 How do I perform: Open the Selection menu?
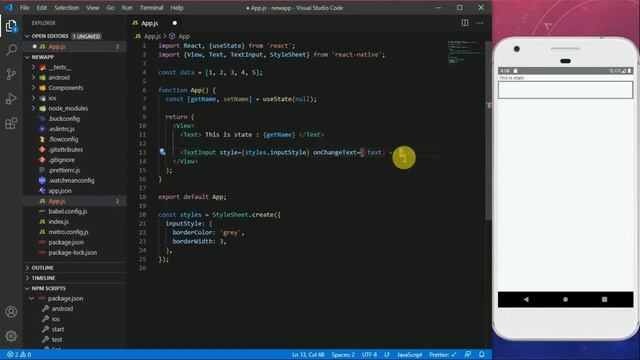point(67,8)
